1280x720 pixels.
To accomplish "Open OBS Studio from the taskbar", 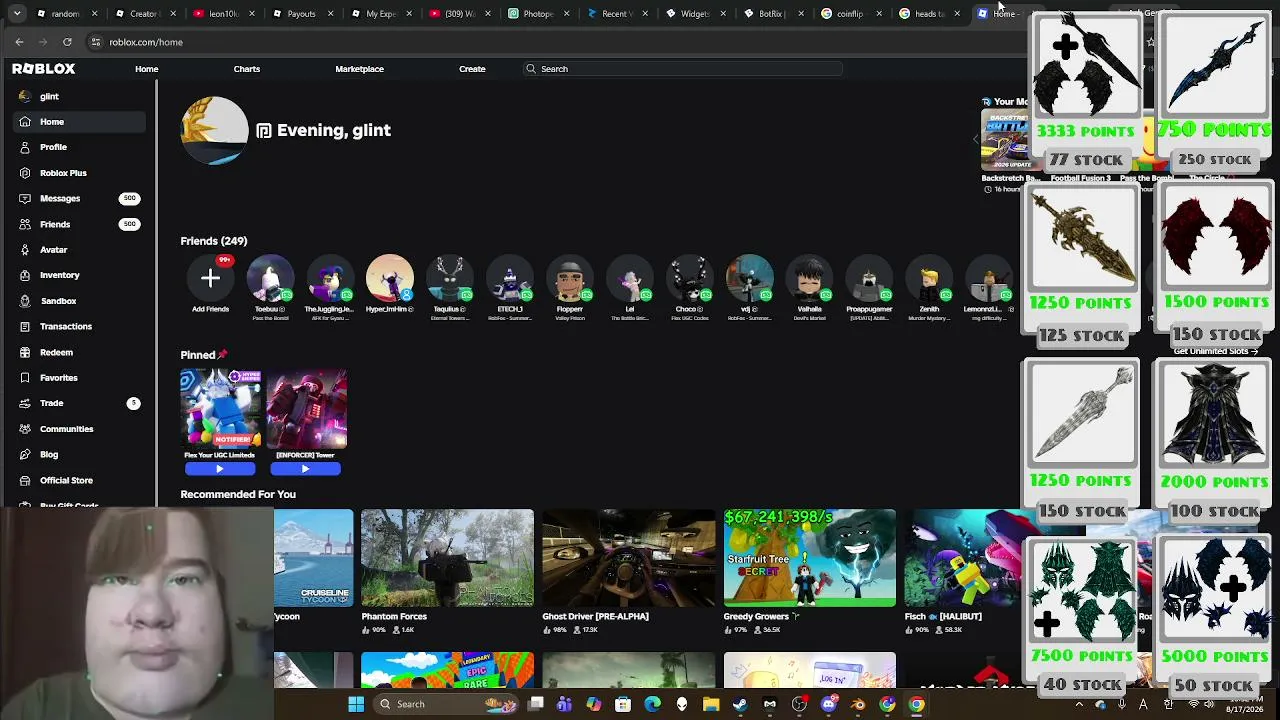I will [x=799, y=704].
